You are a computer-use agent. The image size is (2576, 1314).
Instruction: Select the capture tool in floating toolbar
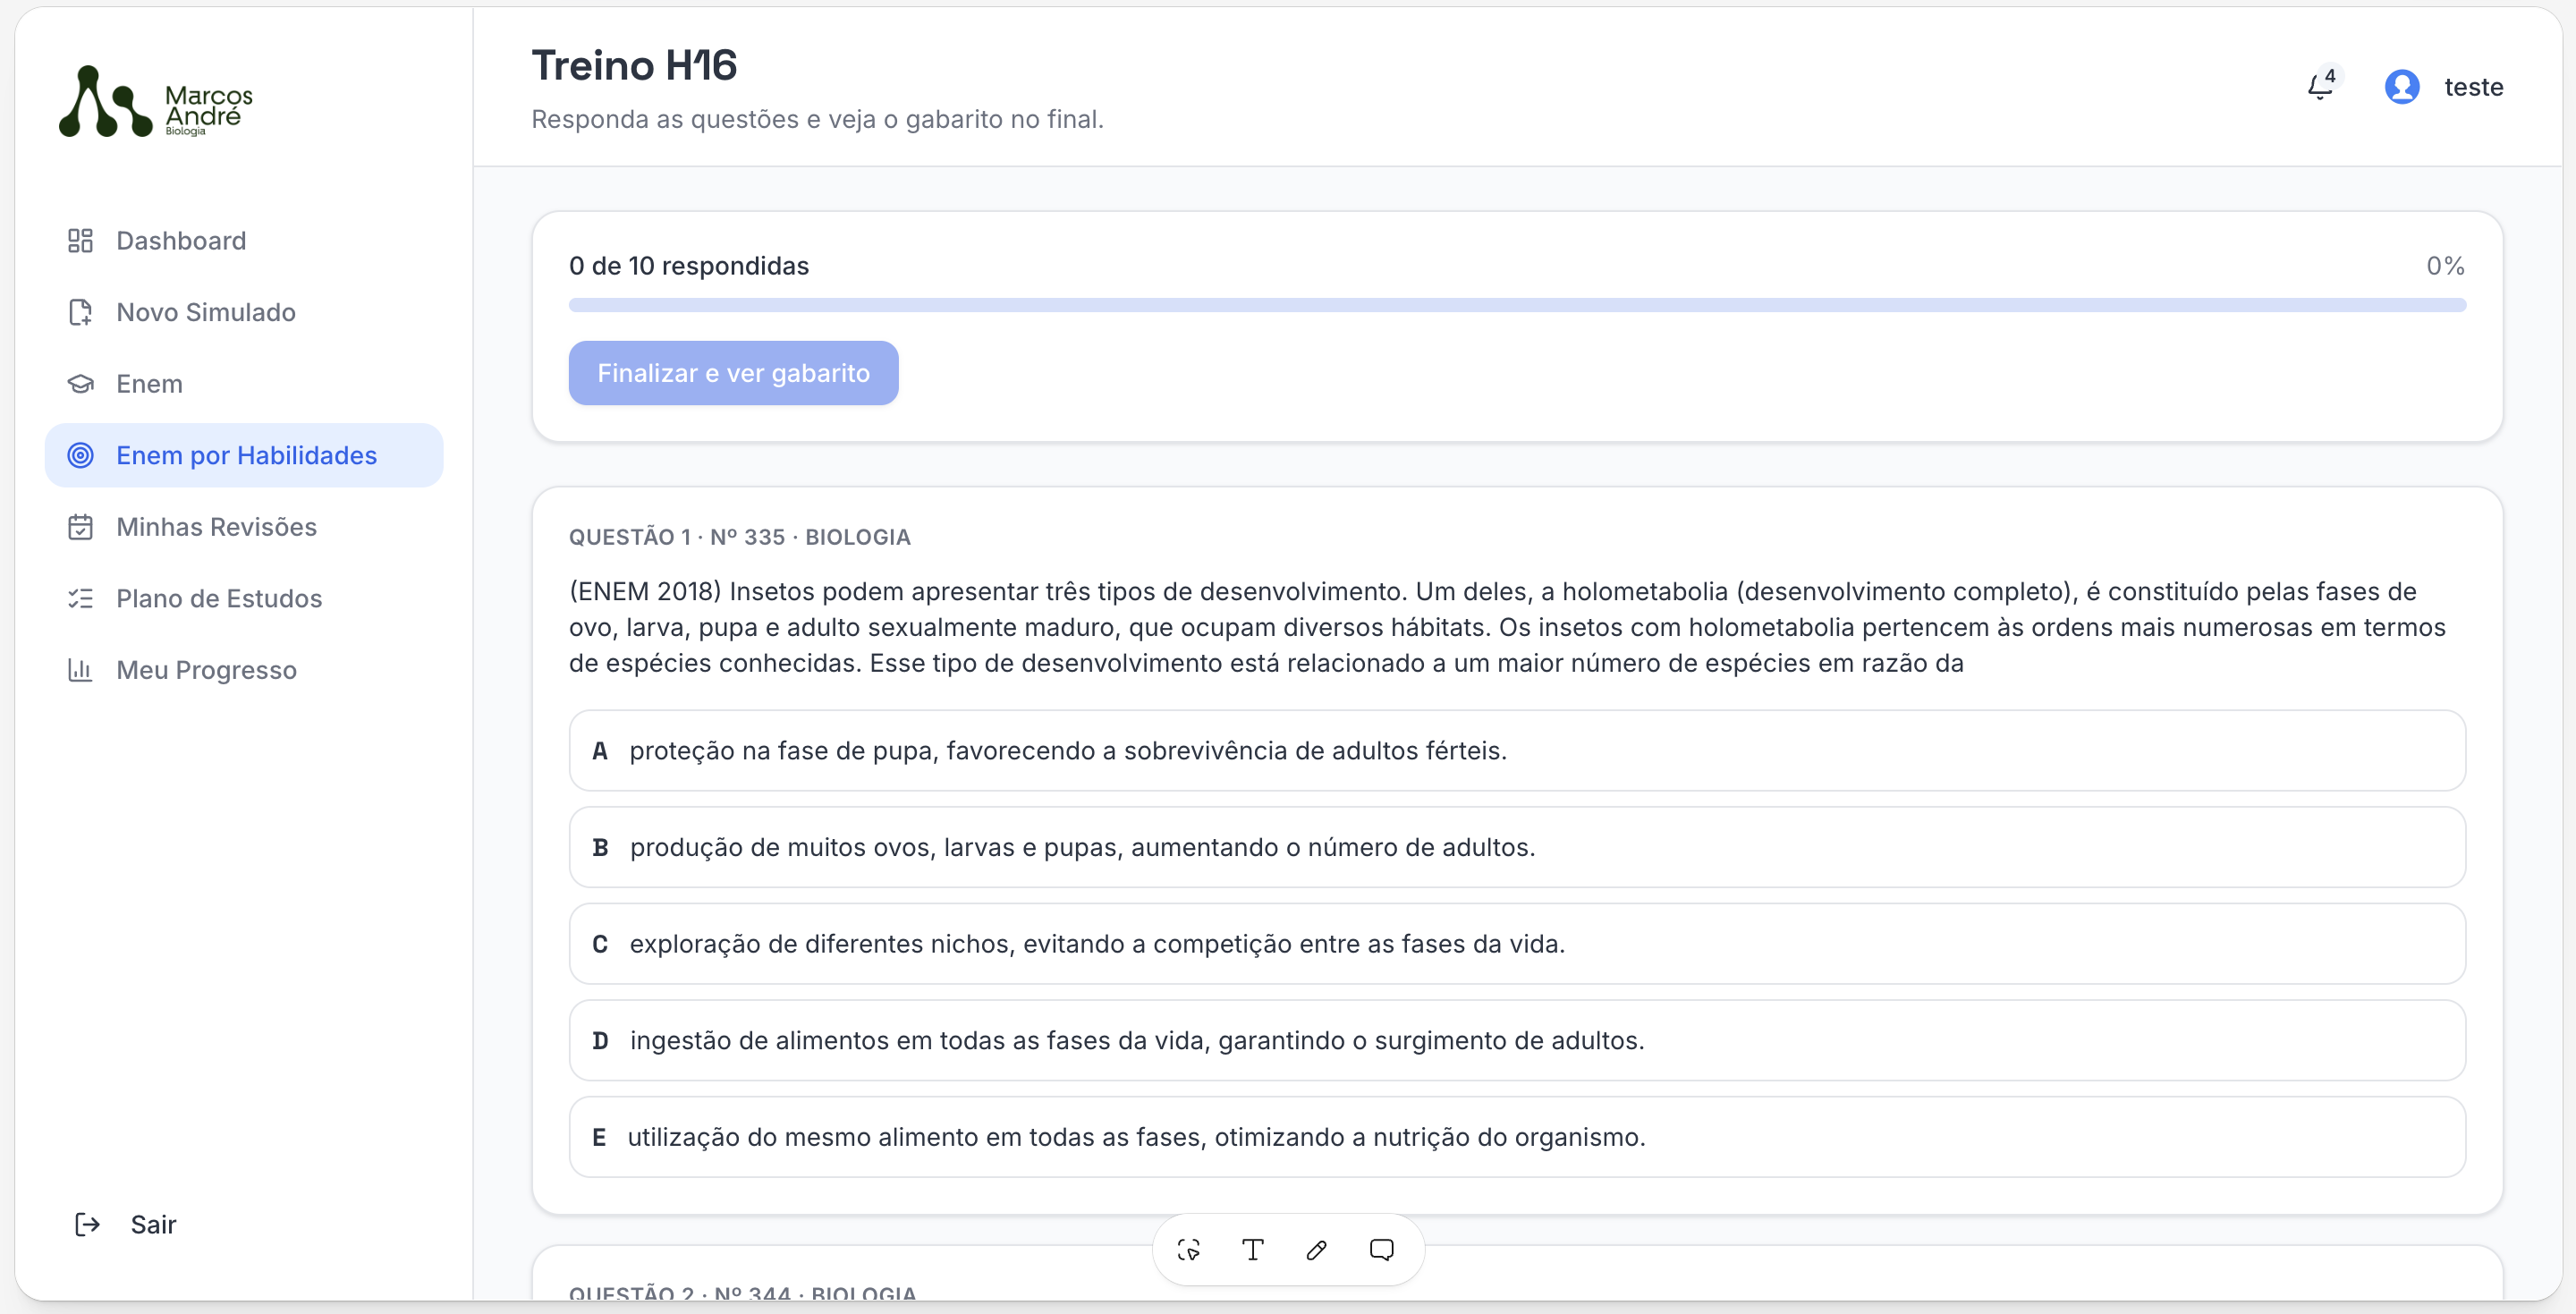point(1189,1249)
